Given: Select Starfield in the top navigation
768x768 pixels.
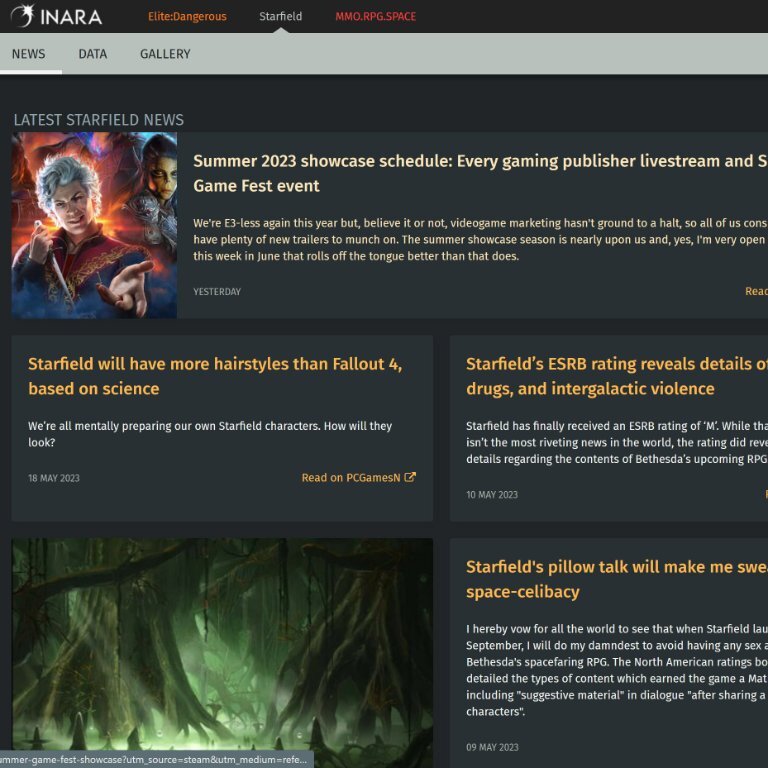Looking at the screenshot, I should [x=280, y=17].
